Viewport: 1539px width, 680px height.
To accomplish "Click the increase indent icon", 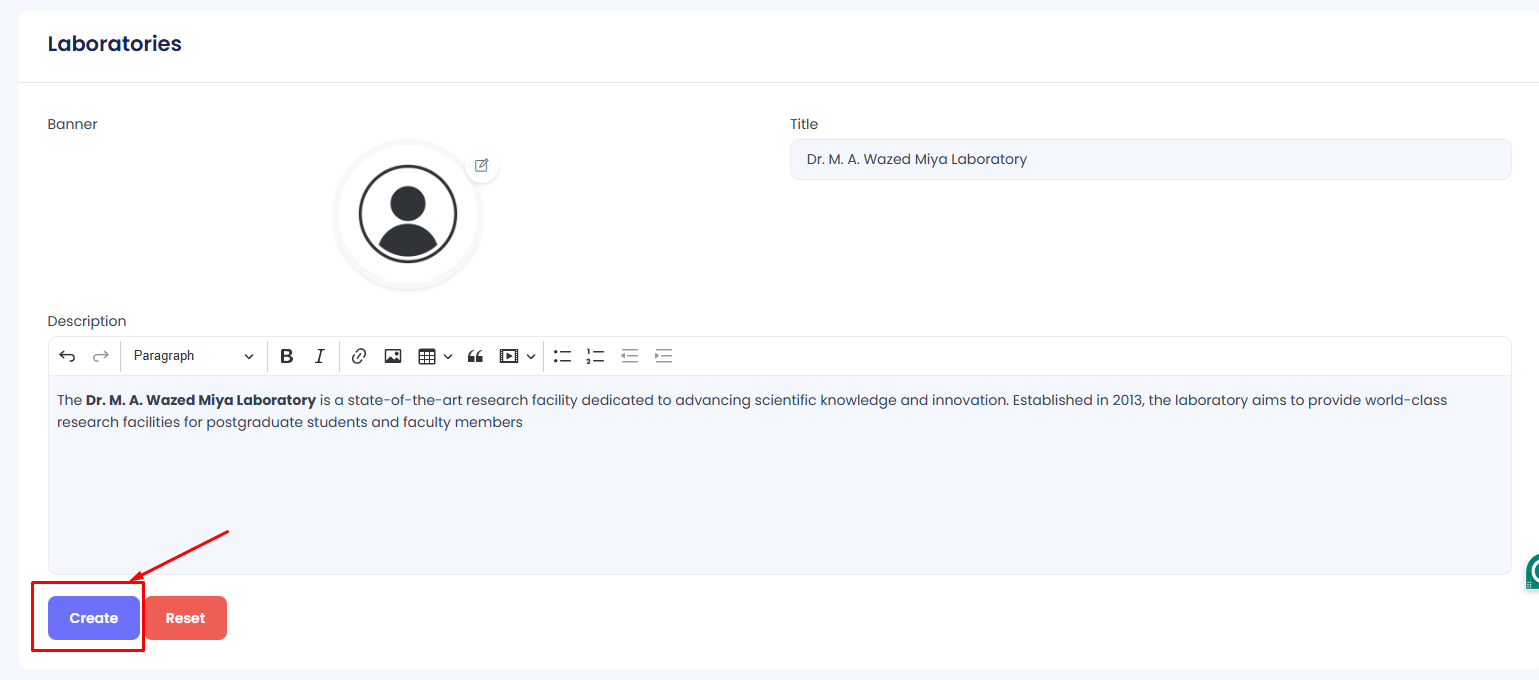I will (x=663, y=356).
